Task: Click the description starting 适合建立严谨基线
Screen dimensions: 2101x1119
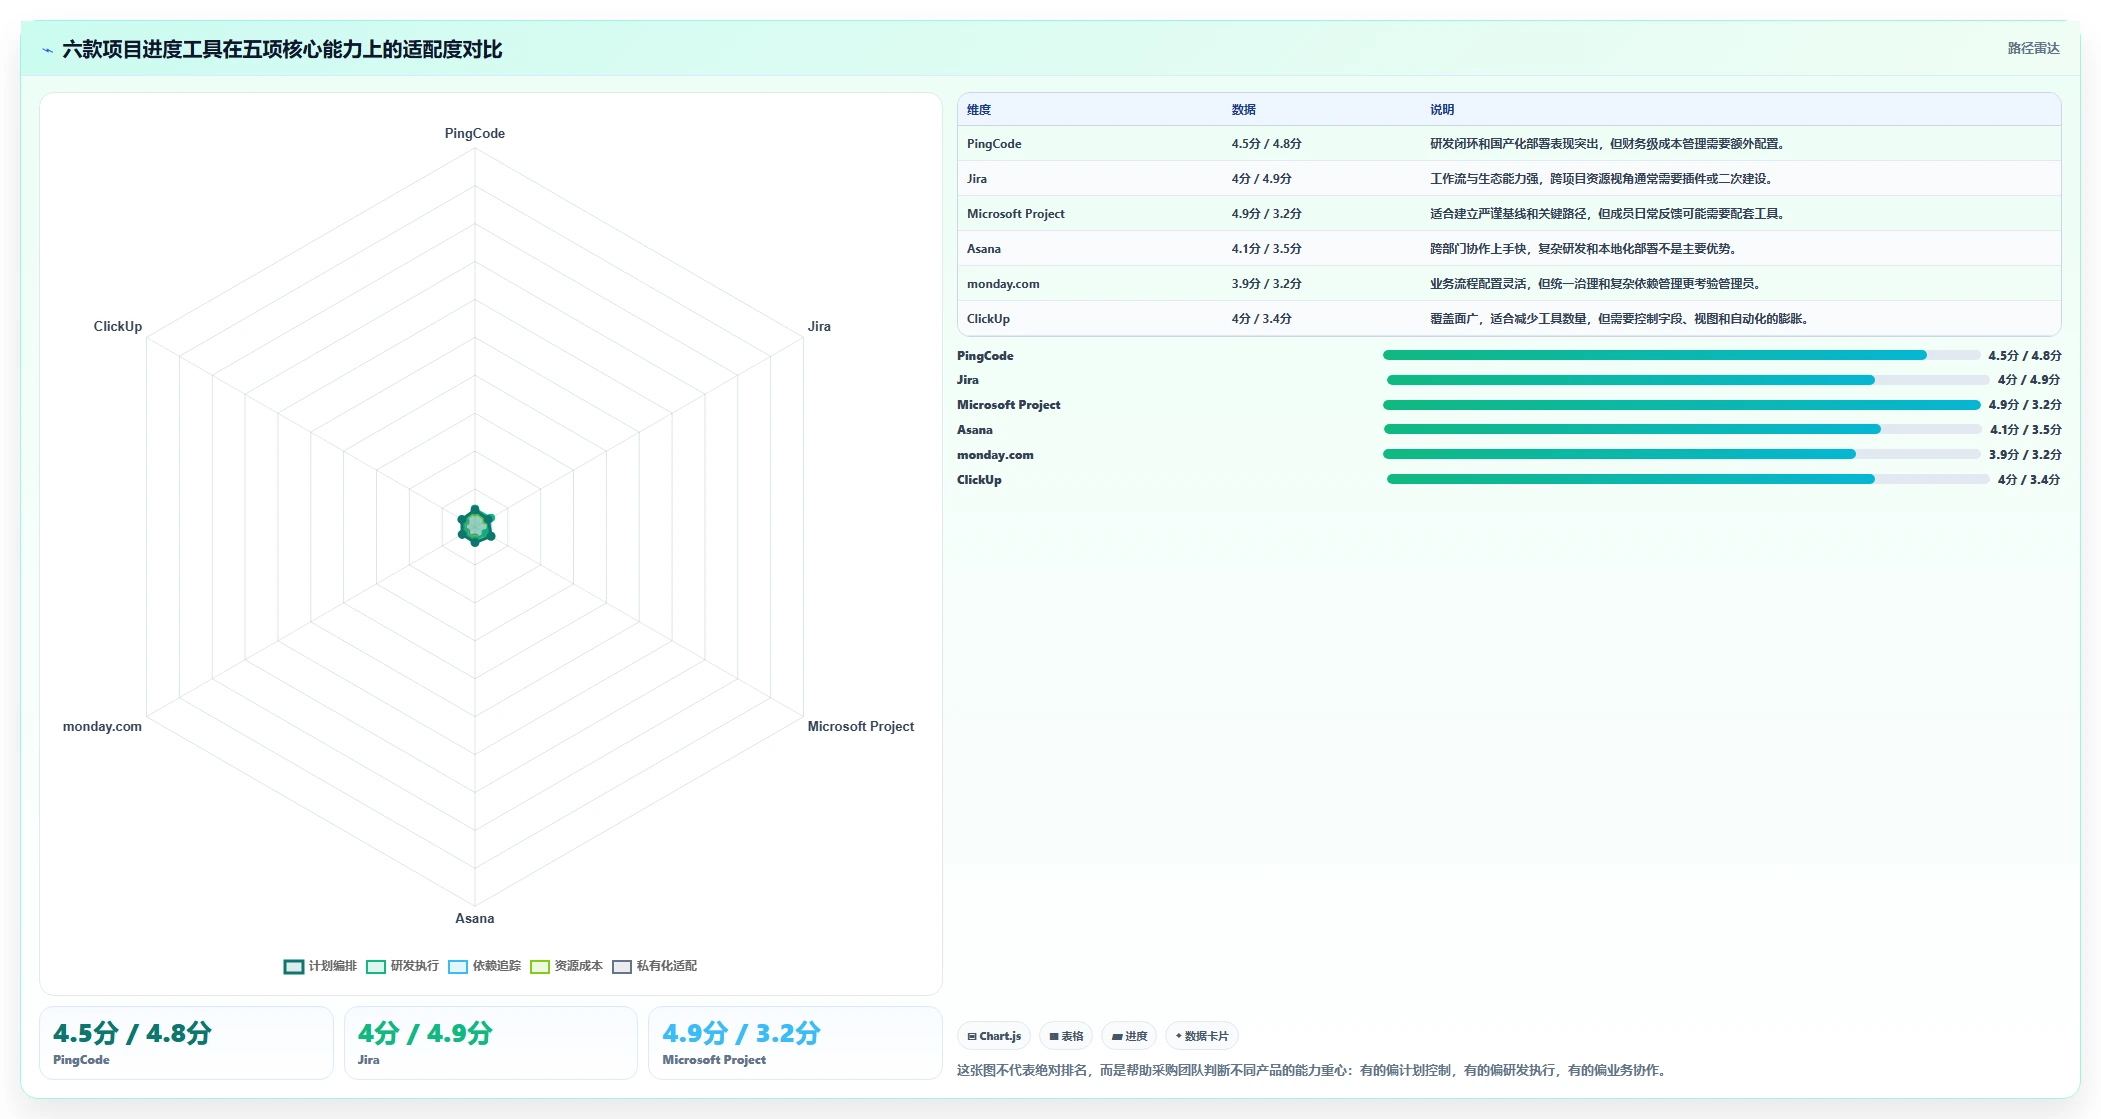Action: [1608, 214]
